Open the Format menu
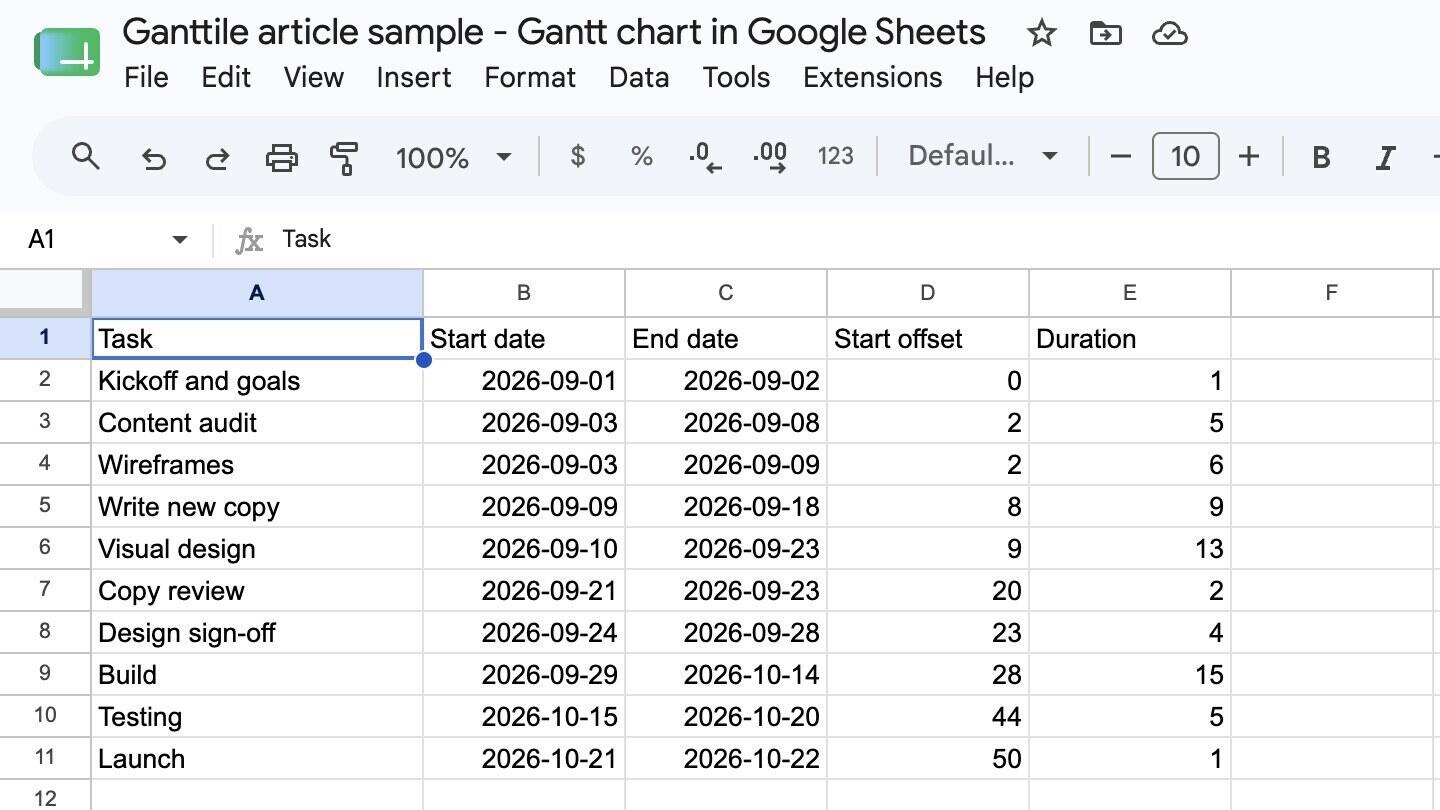Image resolution: width=1440 pixels, height=810 pixels. pyautogui.click(x=530, y=78)
